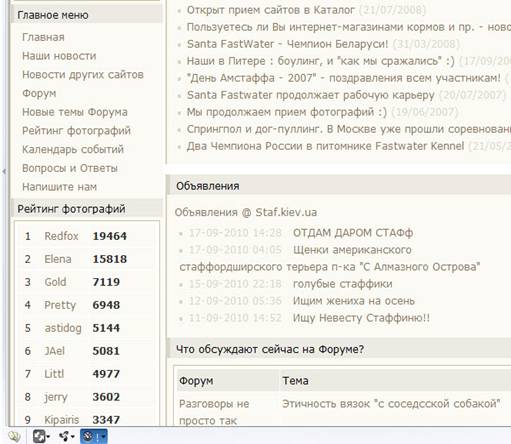Screen dimensions: 511x444
Task: Open Вопросы и Ответы menu item
Action: coord(70,168)
